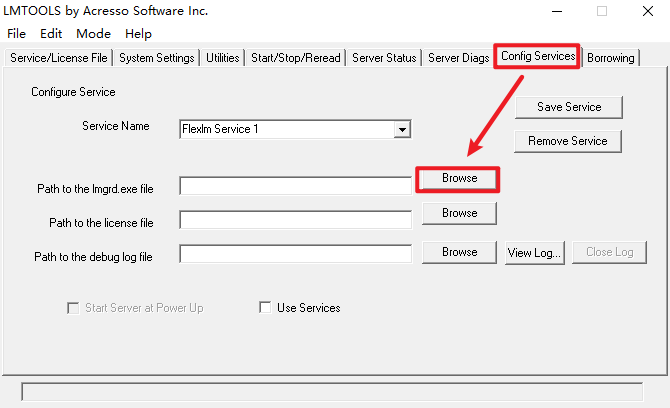Switch to System Settings tab

pos(156,58)
